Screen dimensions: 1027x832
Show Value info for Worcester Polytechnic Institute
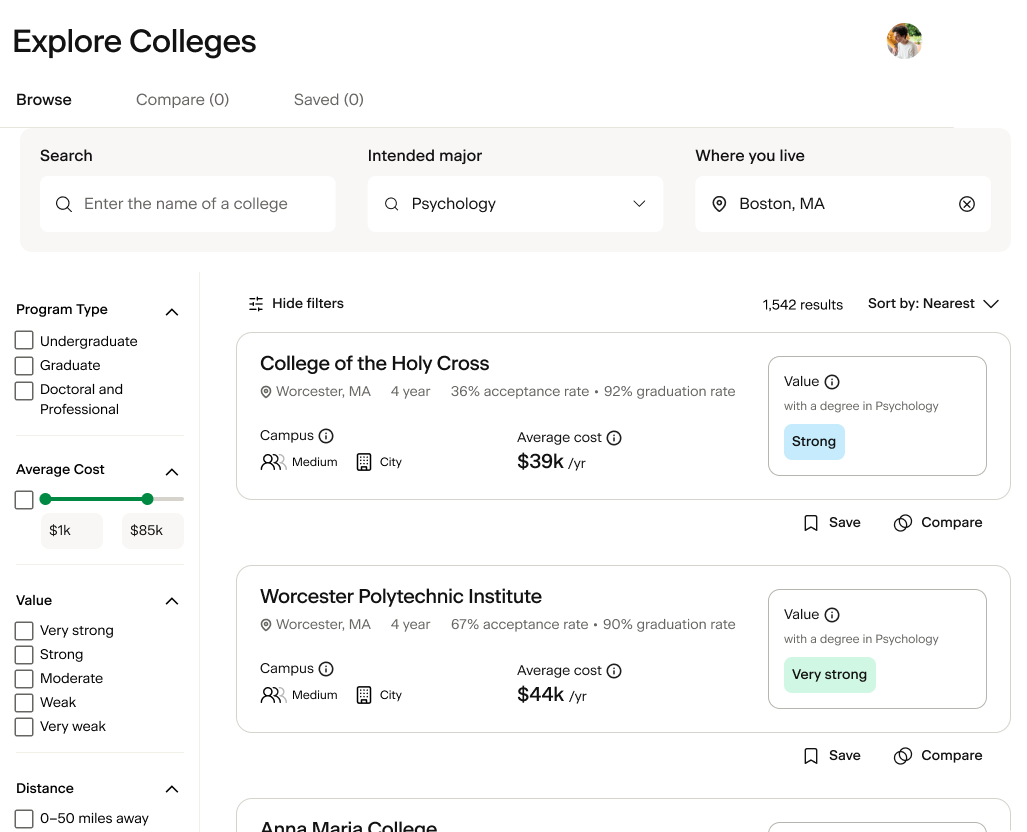[832, 615]
